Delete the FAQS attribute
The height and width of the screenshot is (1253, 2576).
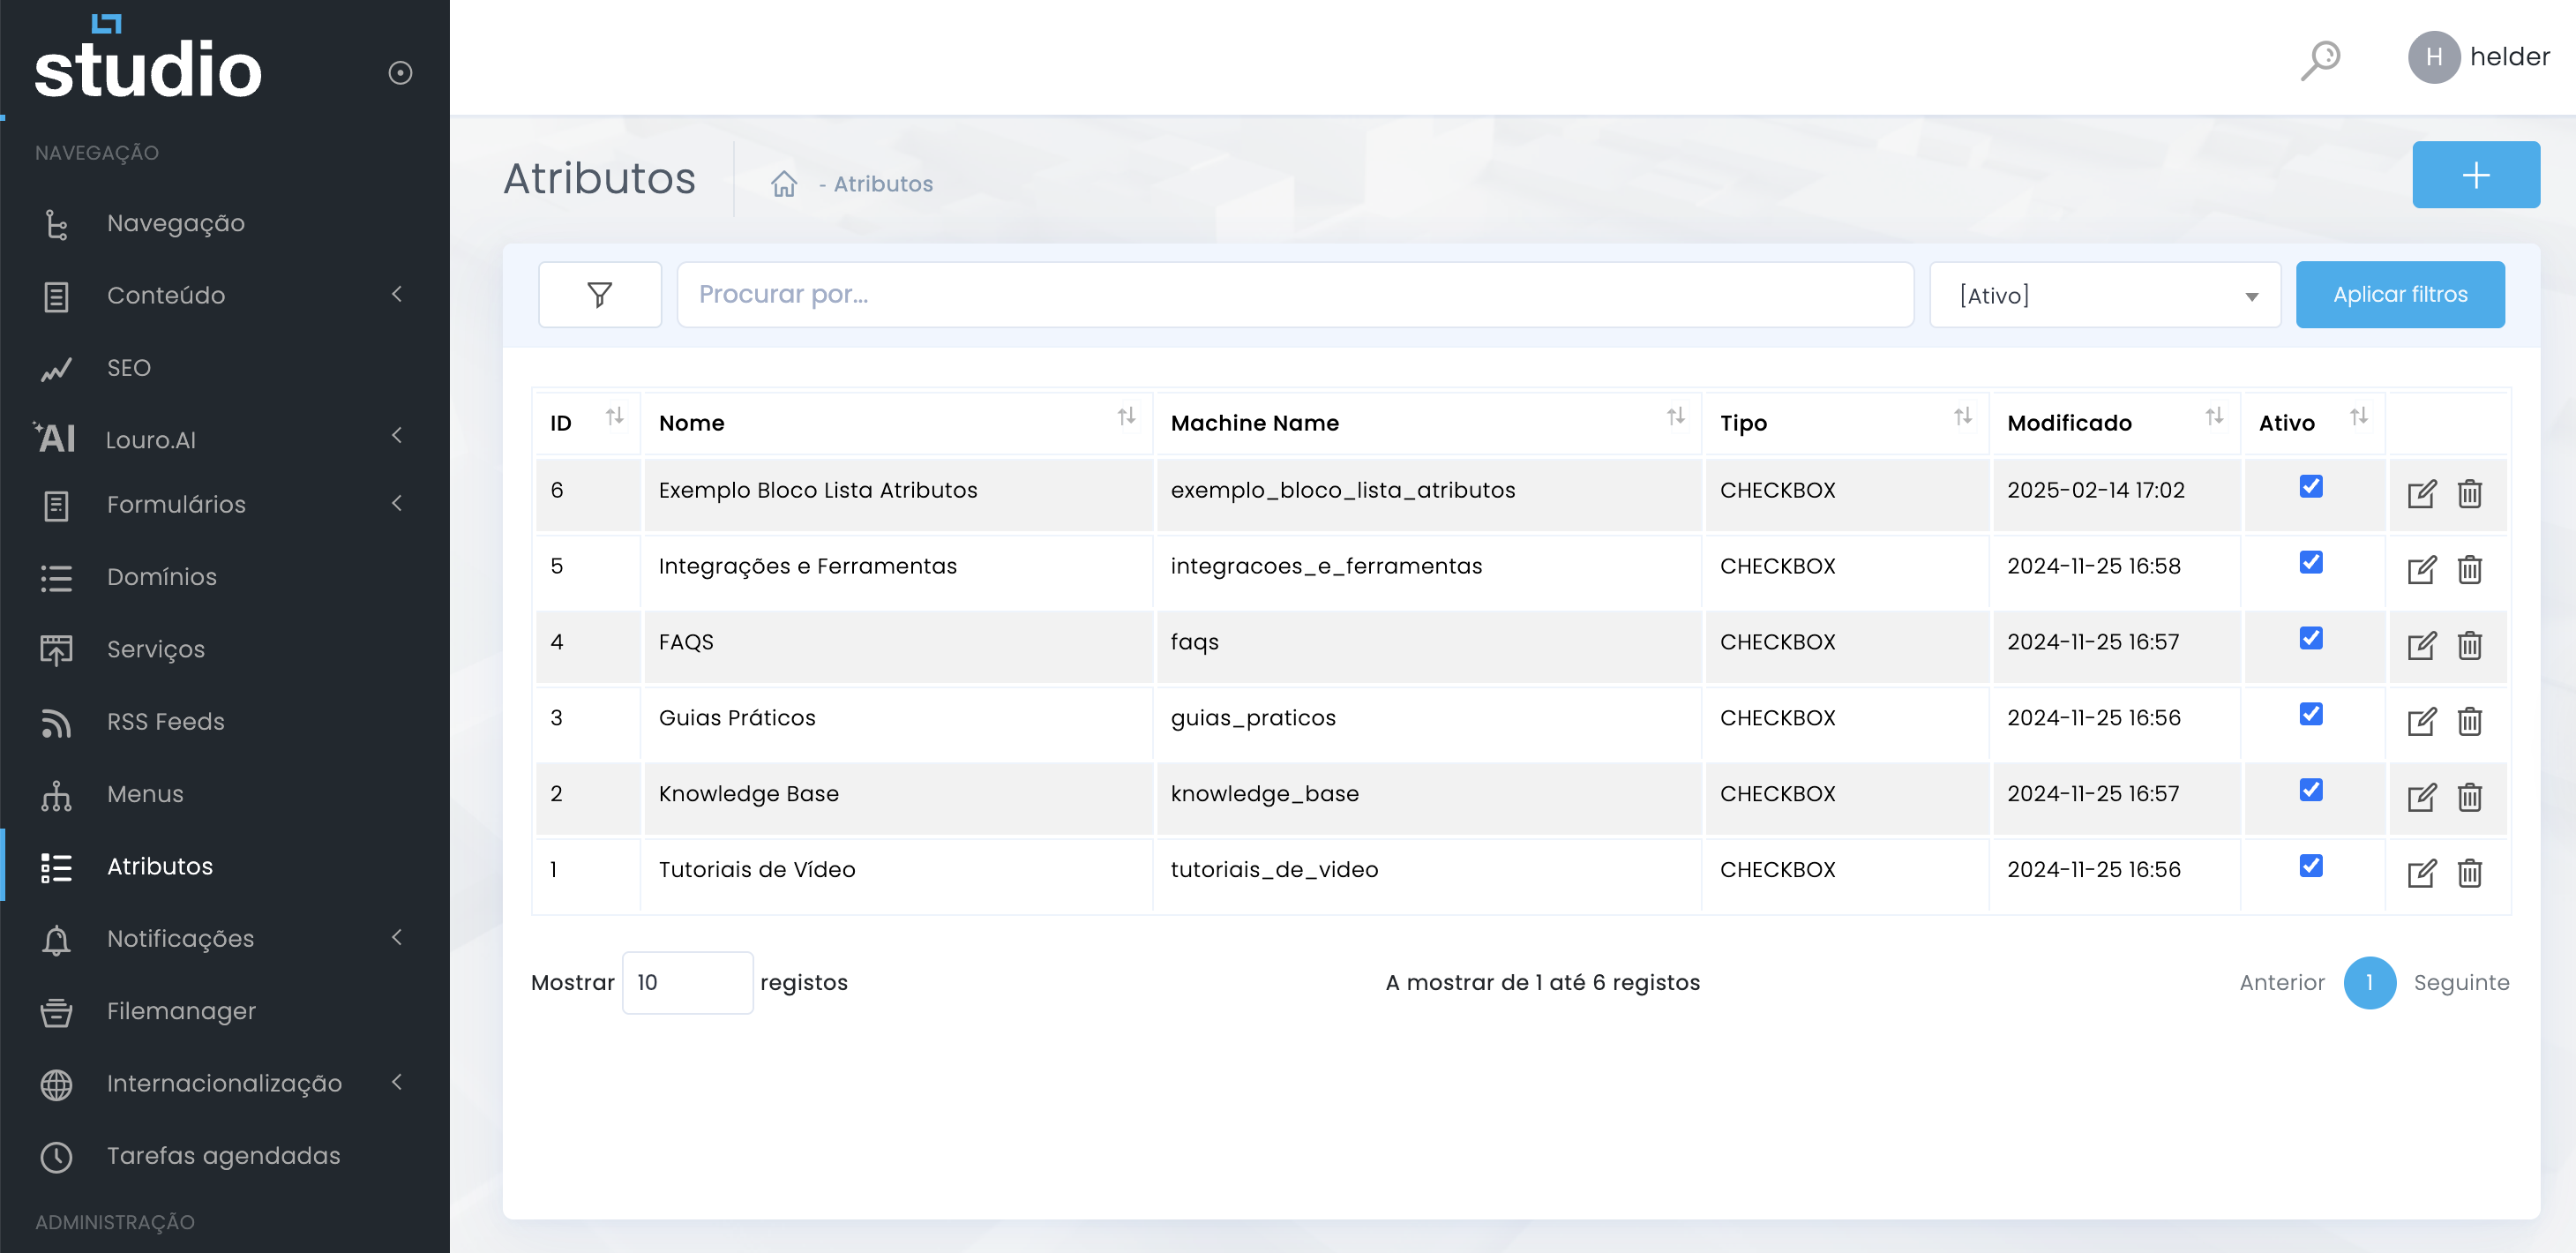(x=2469, y=646)
